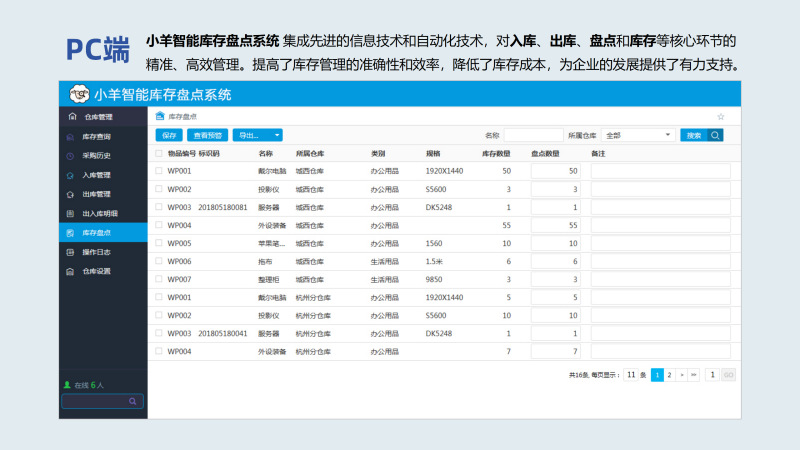Click the 仓库管理 home icon in sidebar
The image size is (800, 450).
tap(72, 117)
